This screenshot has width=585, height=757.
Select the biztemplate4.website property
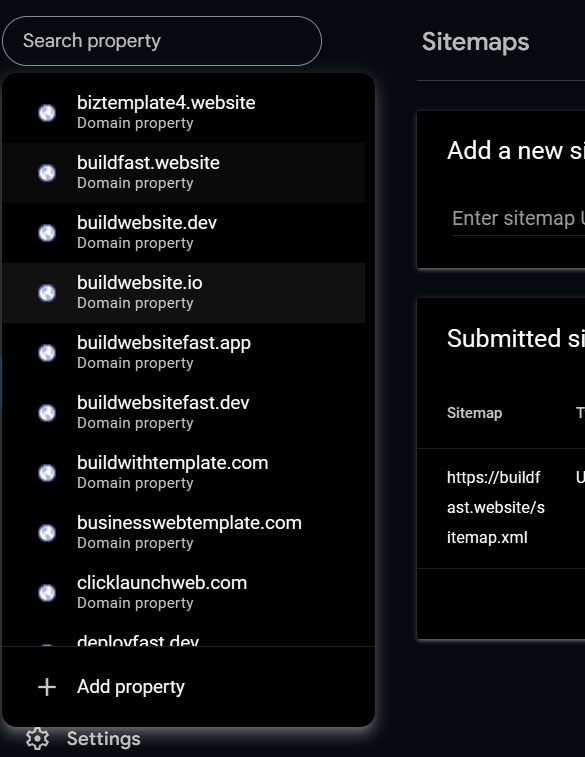[183, 113]
